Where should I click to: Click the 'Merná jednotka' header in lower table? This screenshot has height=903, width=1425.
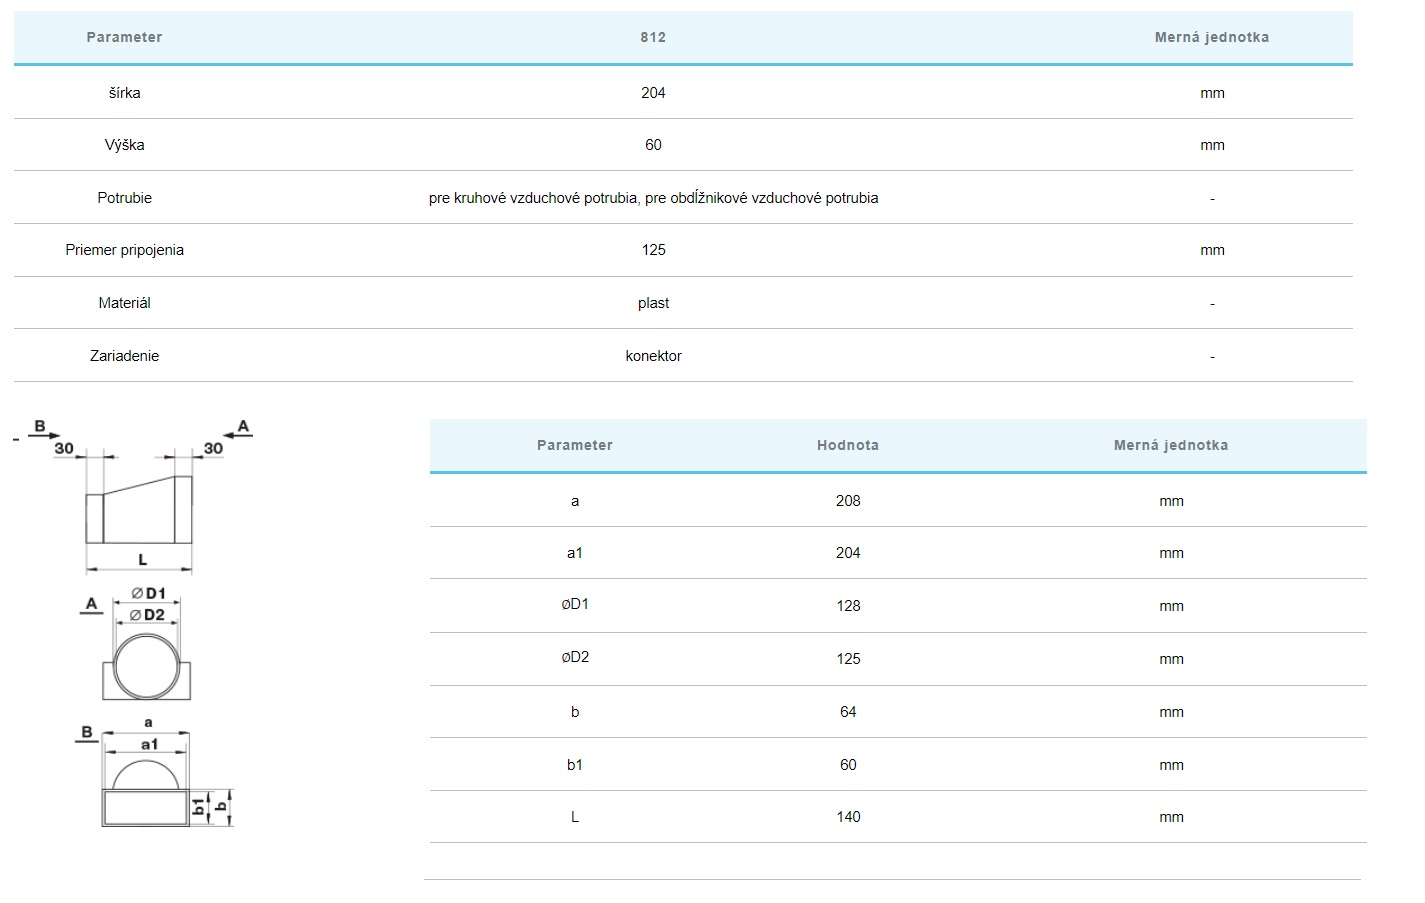(1170, 445)
